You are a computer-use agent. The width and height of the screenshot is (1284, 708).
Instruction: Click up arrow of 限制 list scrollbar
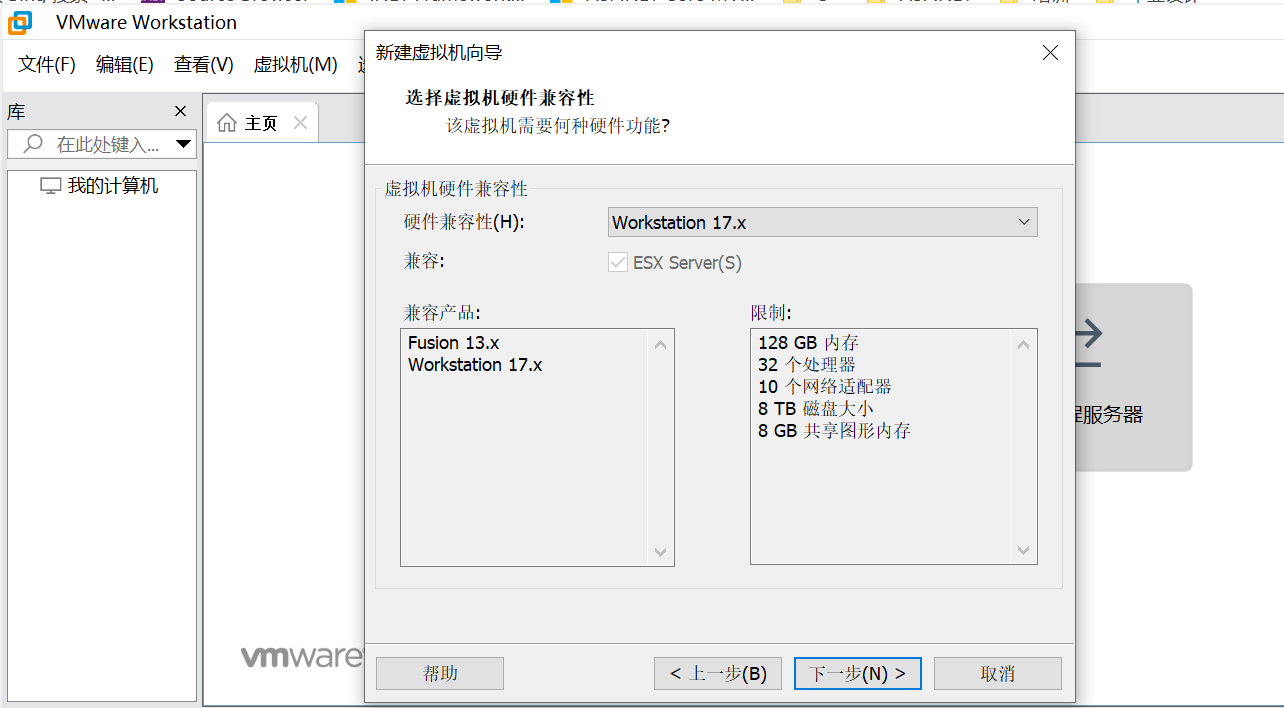point(1023,345)
